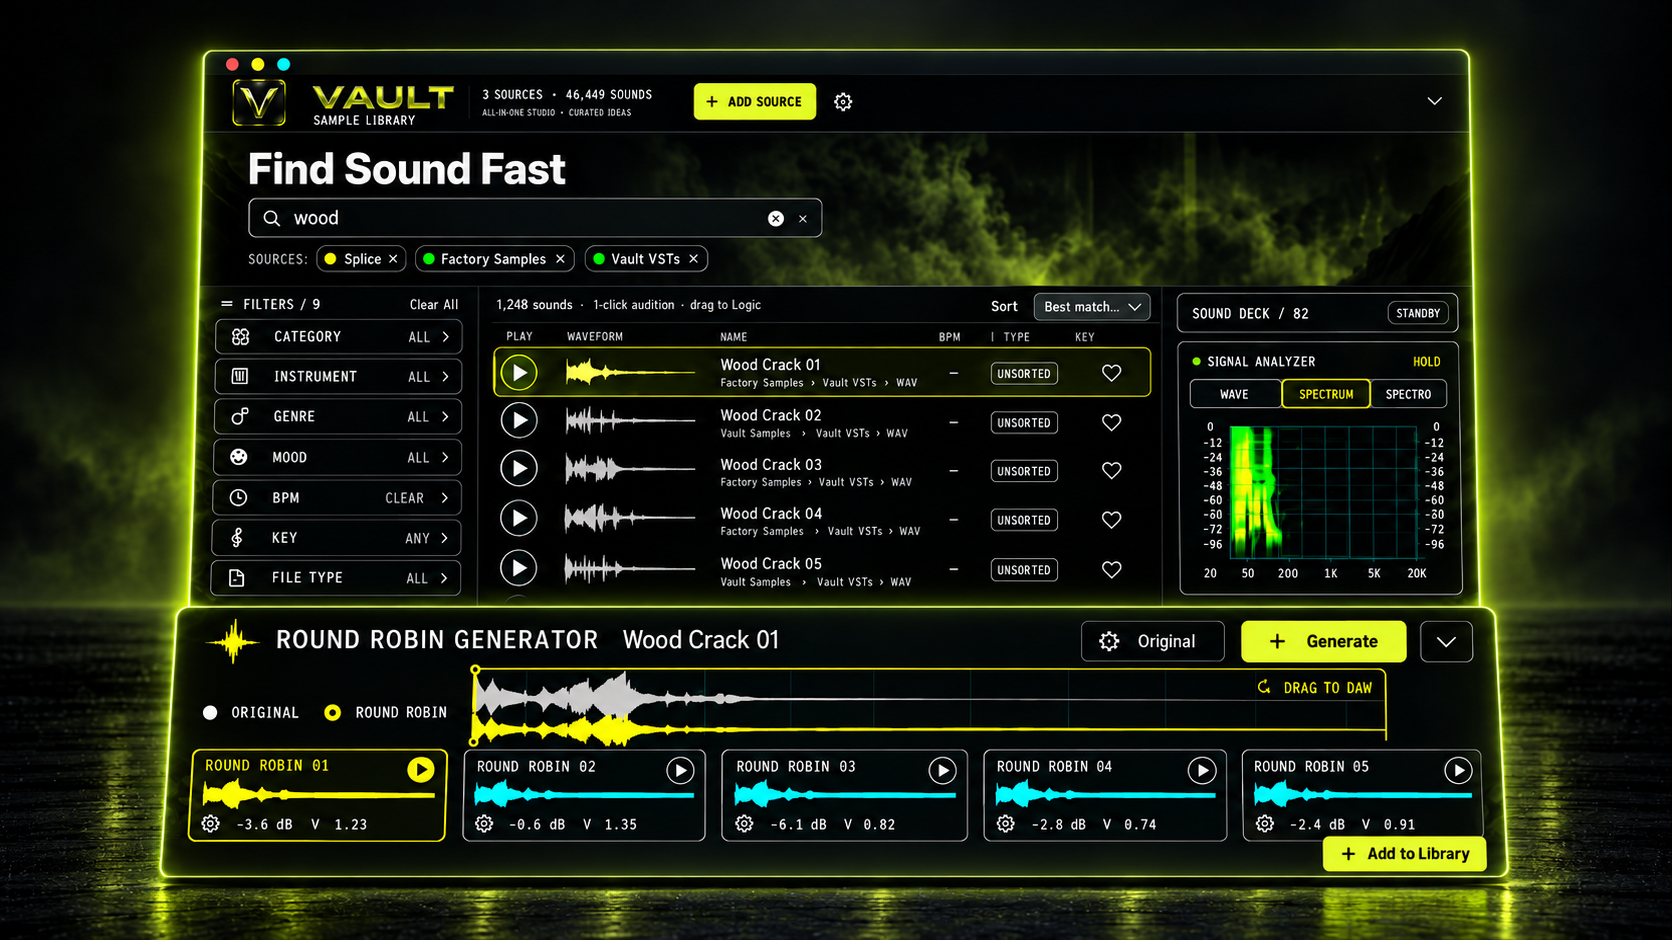Image resolution: width=1672 pixels, height=940 pixels.
Task: Click the Add Source button
Action: click(x=755, y=102)
